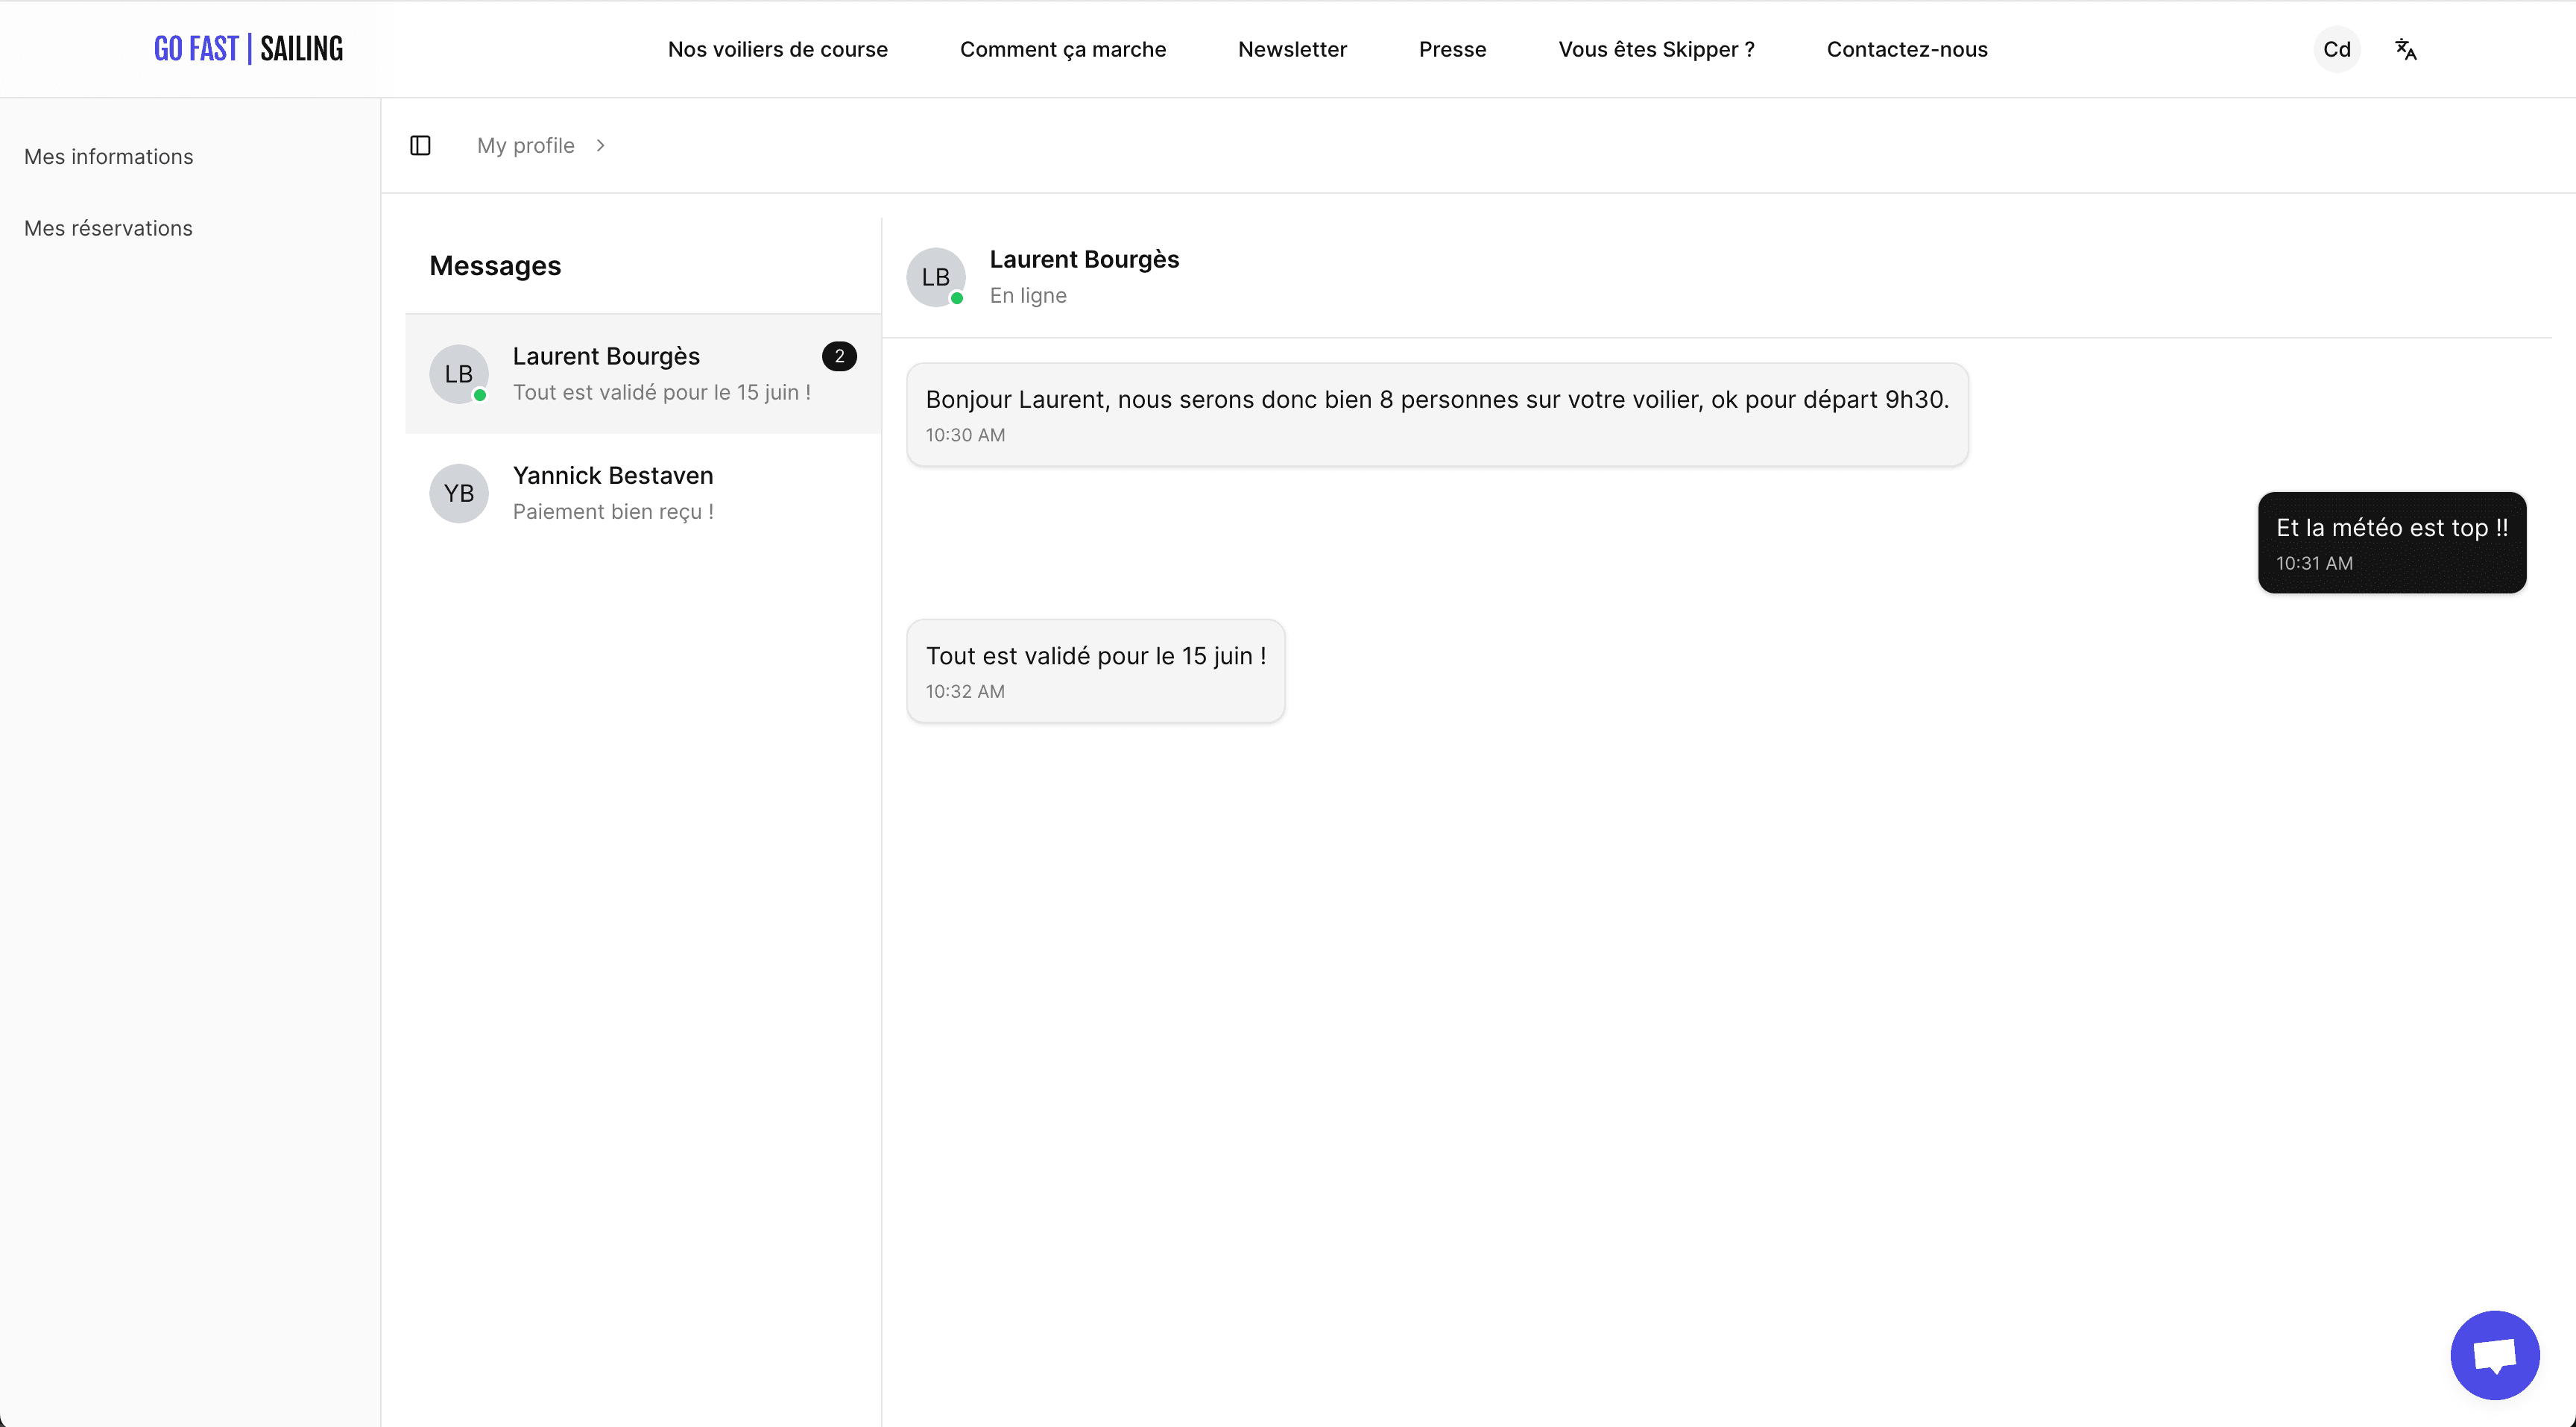Toggle the sidebar panel icon
The image size is (2576, 1427).
tap(420, 146)
